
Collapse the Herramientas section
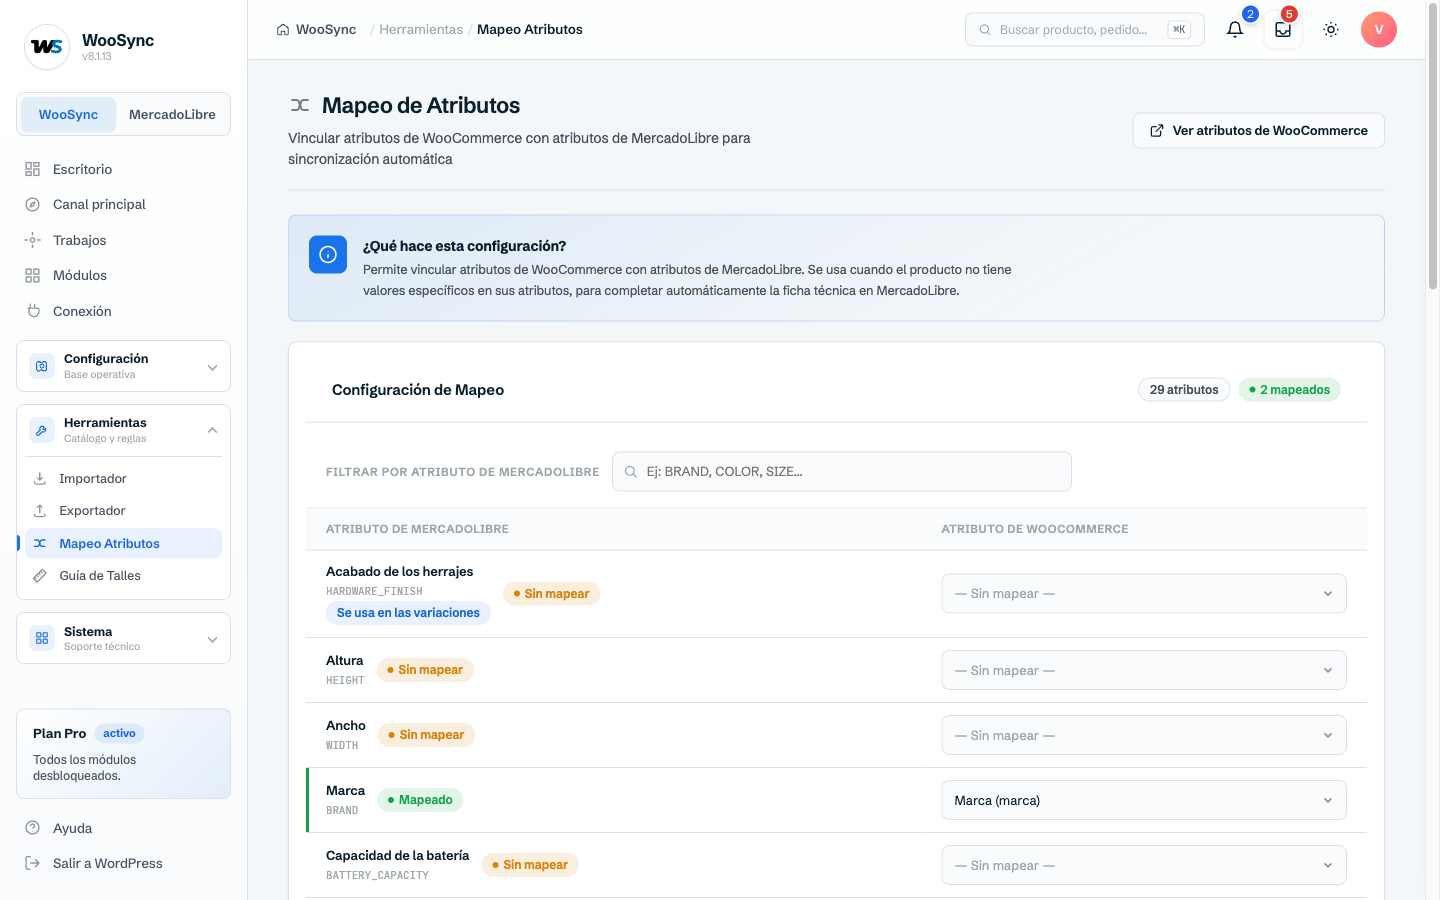[124, 430]
